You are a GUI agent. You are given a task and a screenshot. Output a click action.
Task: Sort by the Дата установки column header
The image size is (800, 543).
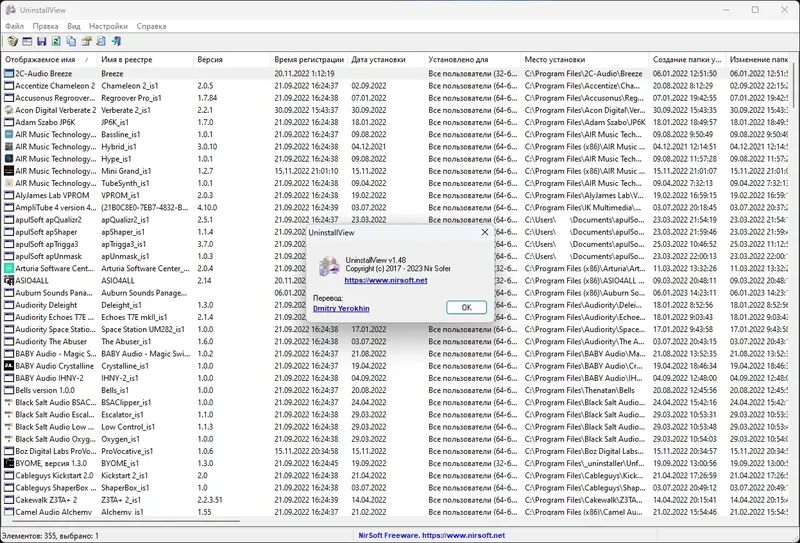(386, 60)
